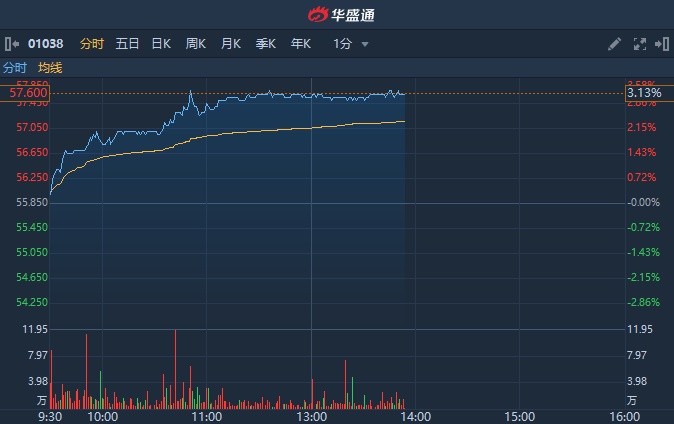Select the 年K yearly chart
This screenshot has width=674, height=424.
[301, 44]
